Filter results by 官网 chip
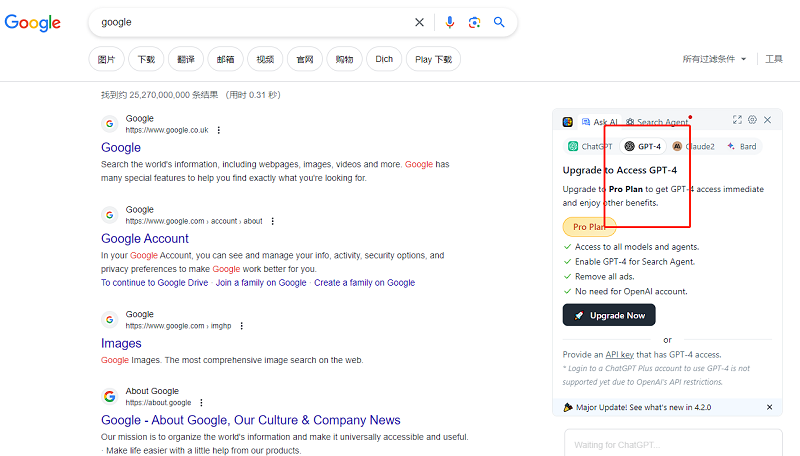The height and width of the screenshot is (456, 800). pyautogui.click(x=305, y=60)
